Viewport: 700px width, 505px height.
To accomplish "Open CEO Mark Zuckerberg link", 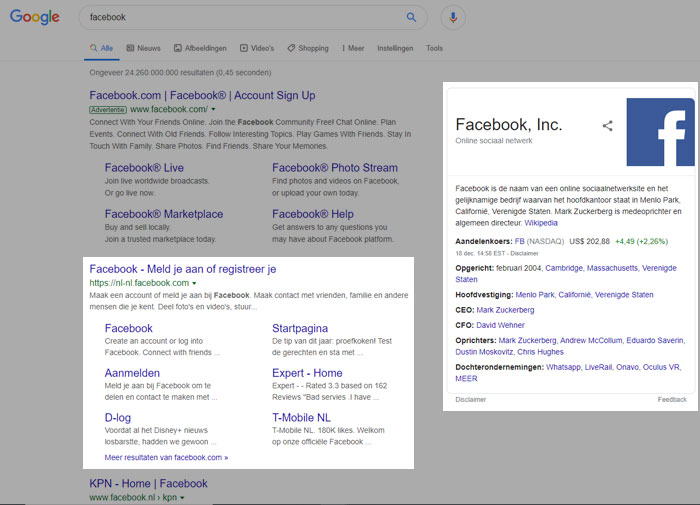I will (x=505, y=310).
